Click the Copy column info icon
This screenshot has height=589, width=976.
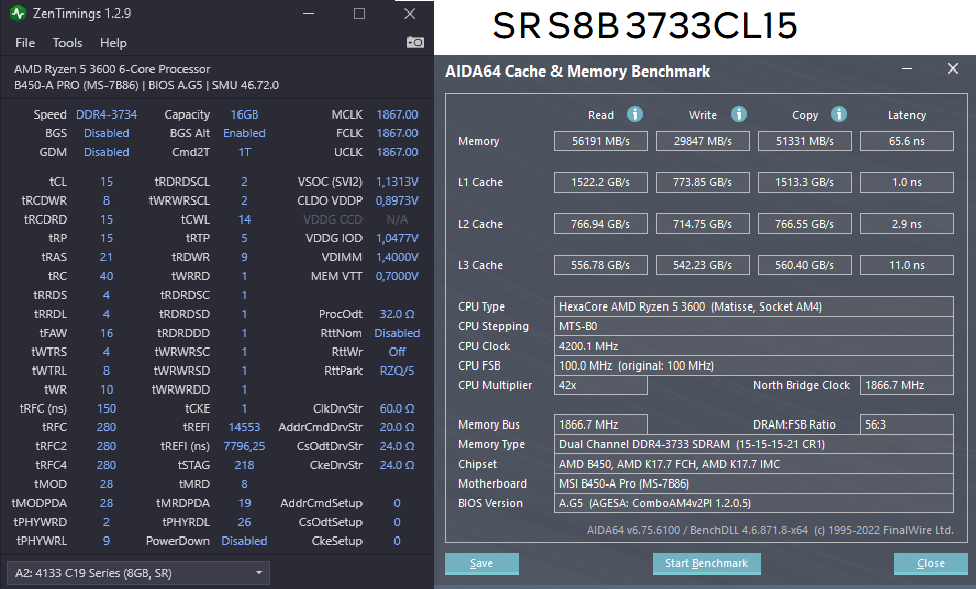(838, 114)
